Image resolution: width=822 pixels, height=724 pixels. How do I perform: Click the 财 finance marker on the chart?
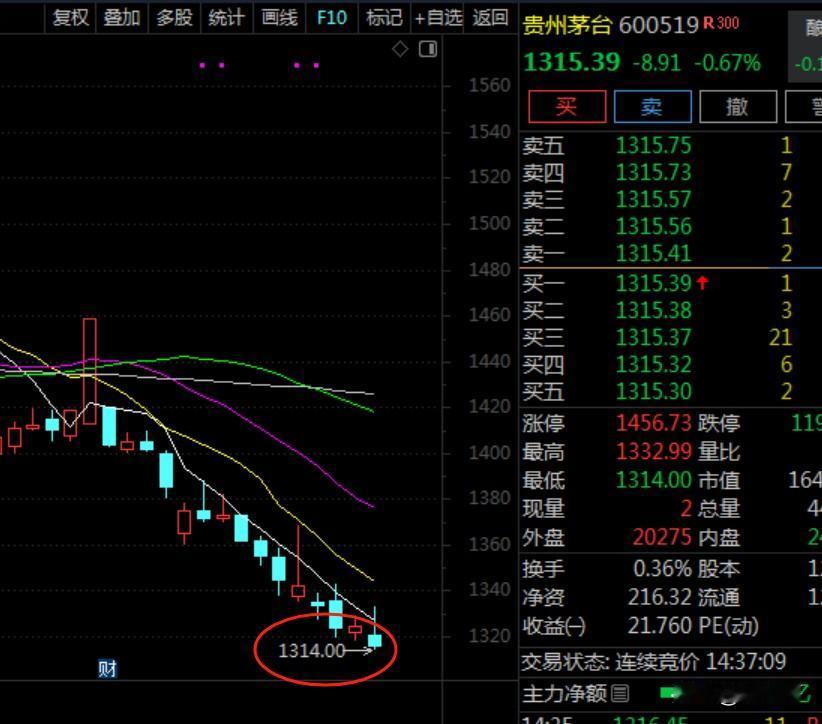pyautogui.click(x=107, y=668)
